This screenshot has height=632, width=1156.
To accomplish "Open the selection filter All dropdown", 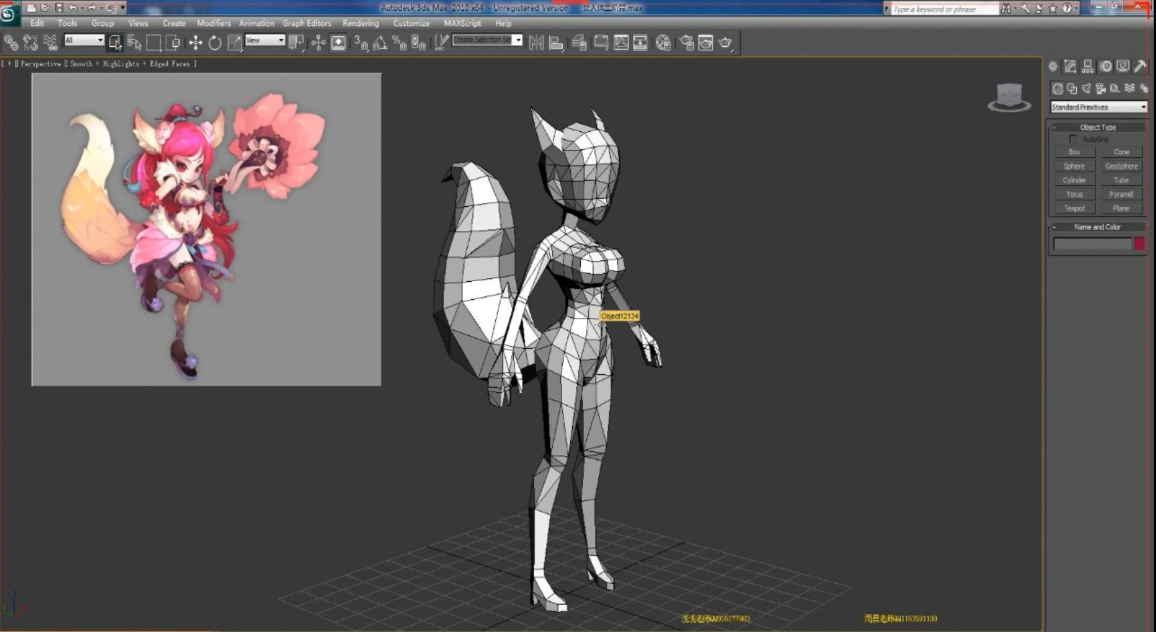I will point(84,41).
